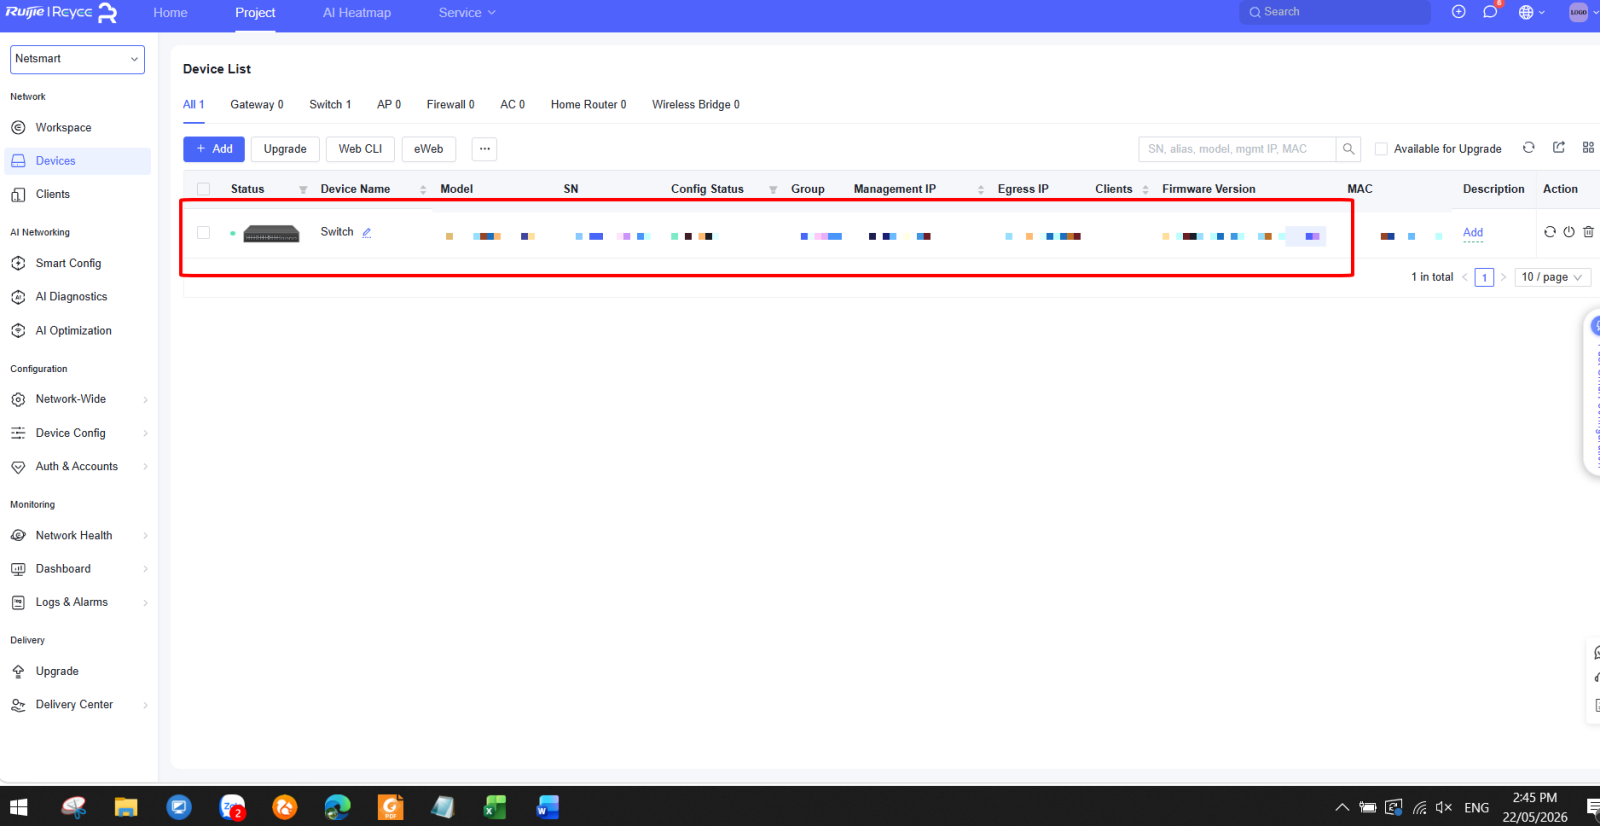Expand the Network-Wide sidebar menu
The height and width of the screenshot is (826, 1600).
point(78,399)
